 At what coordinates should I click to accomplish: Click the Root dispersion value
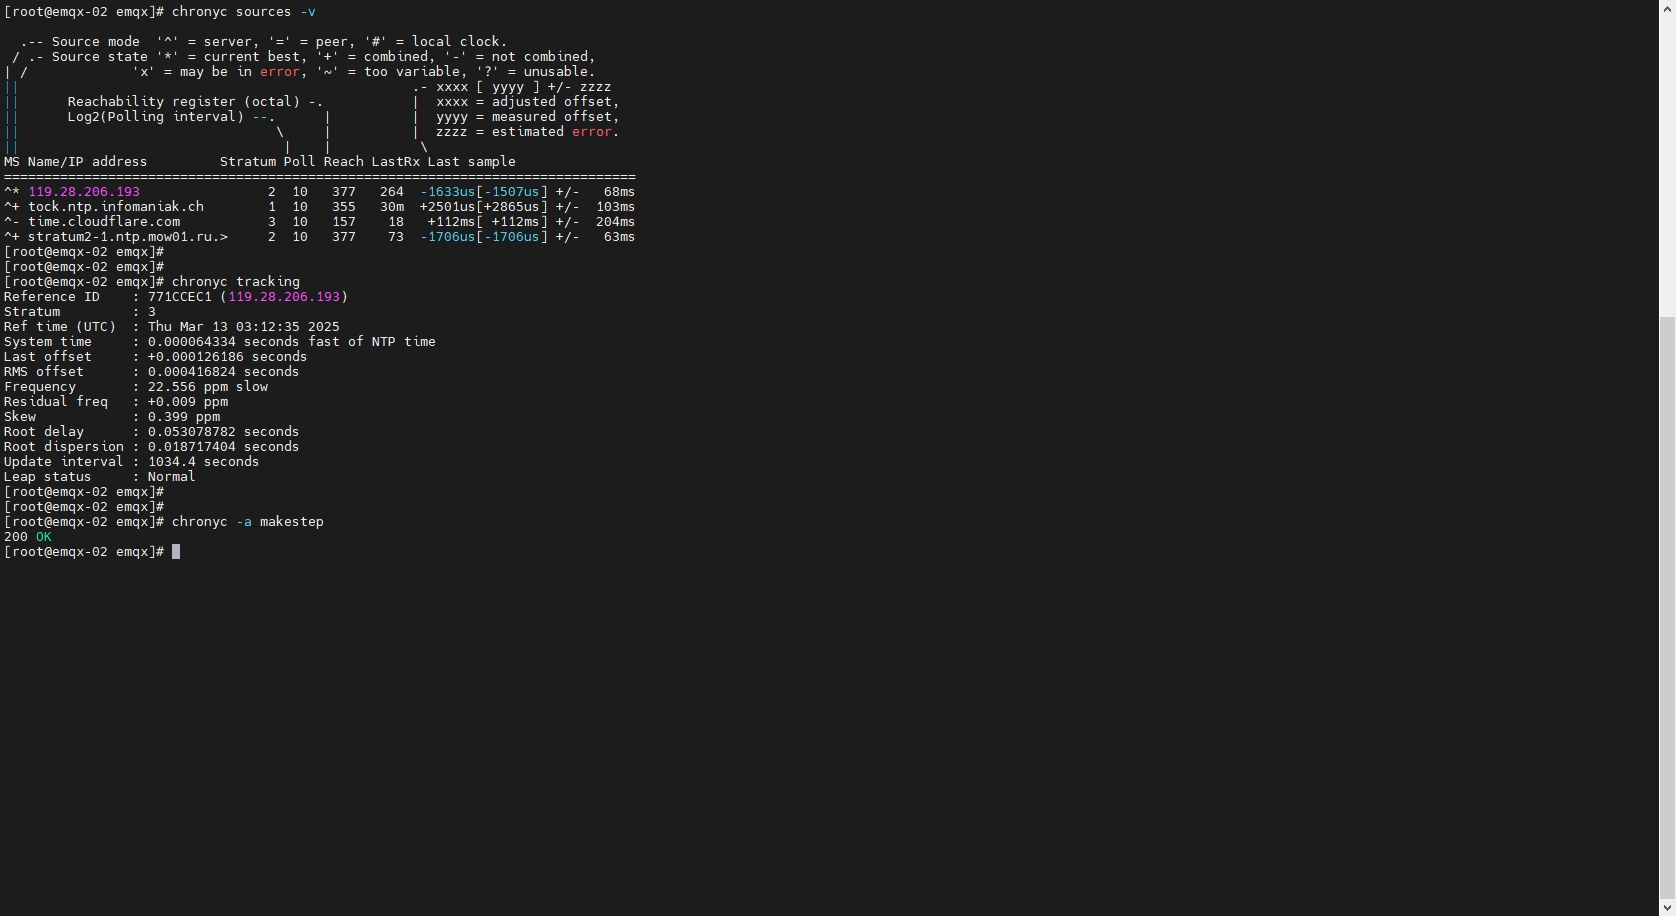click(x=224, y=447)
